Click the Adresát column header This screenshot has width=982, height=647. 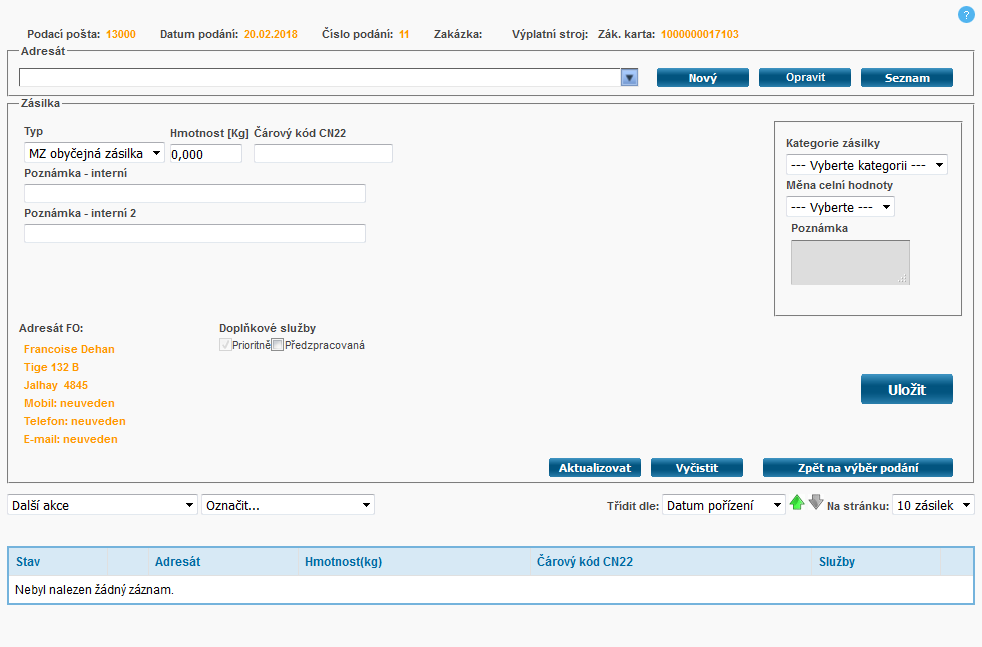pos(177,562)
